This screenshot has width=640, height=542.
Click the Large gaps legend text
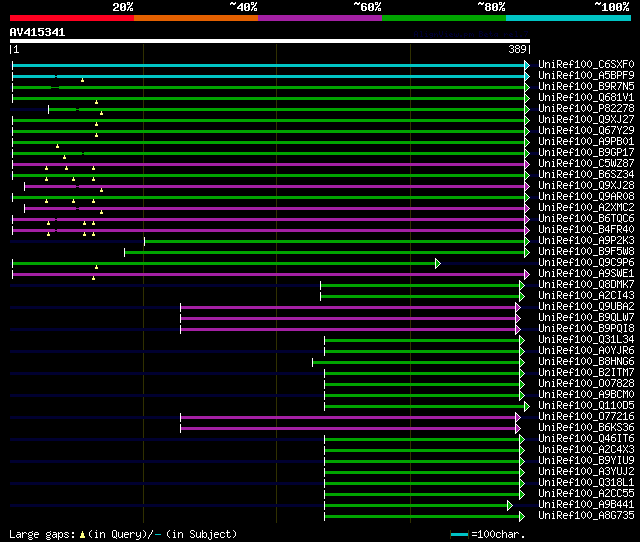pos(123,534)
